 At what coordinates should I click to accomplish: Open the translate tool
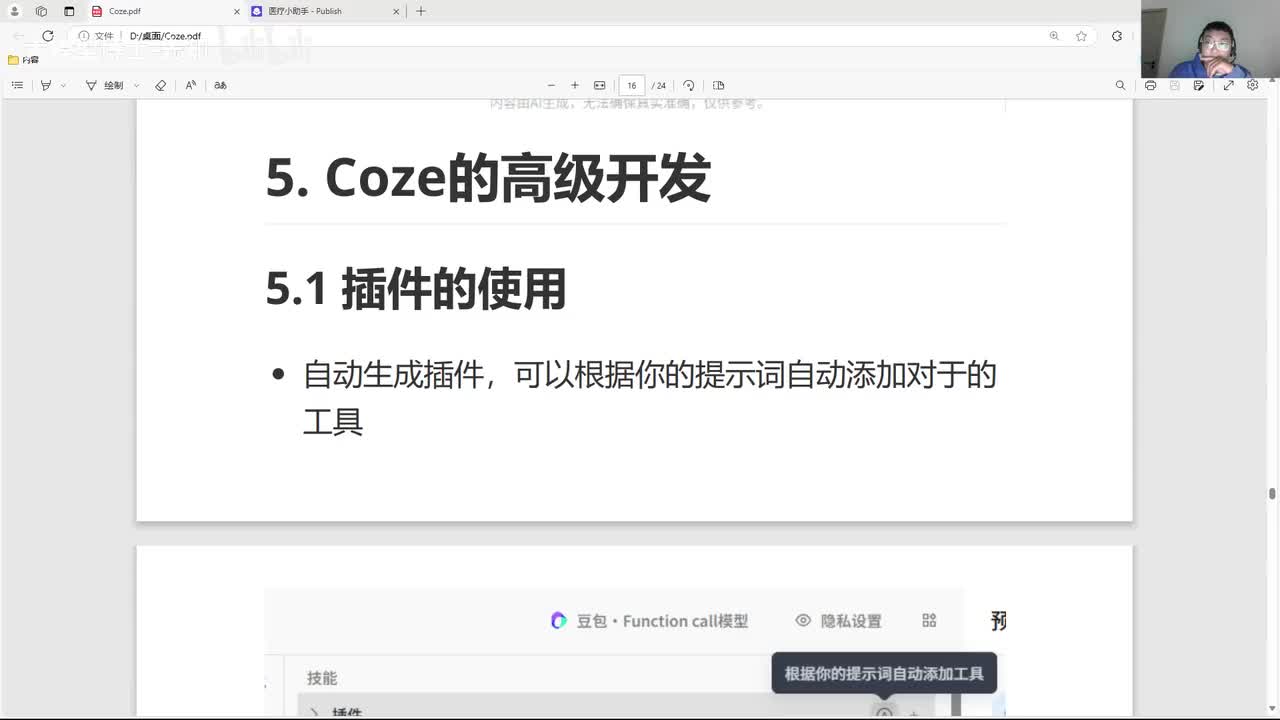click(x=220, y=85)
